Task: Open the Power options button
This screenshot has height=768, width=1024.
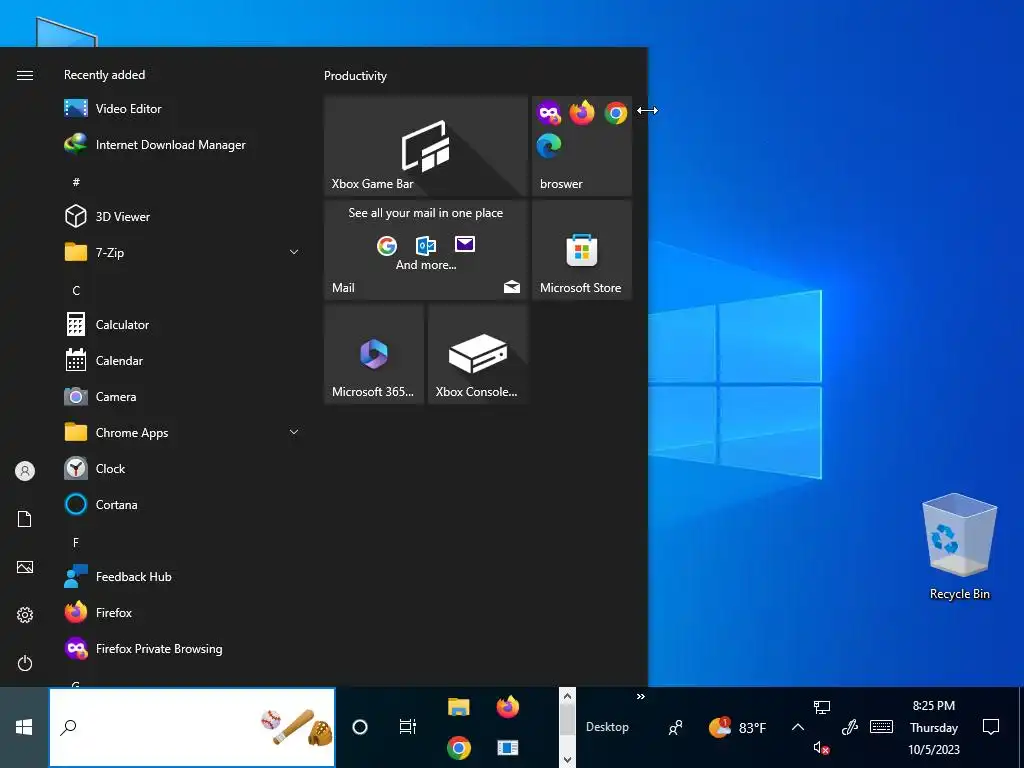Action: (25, 663)
